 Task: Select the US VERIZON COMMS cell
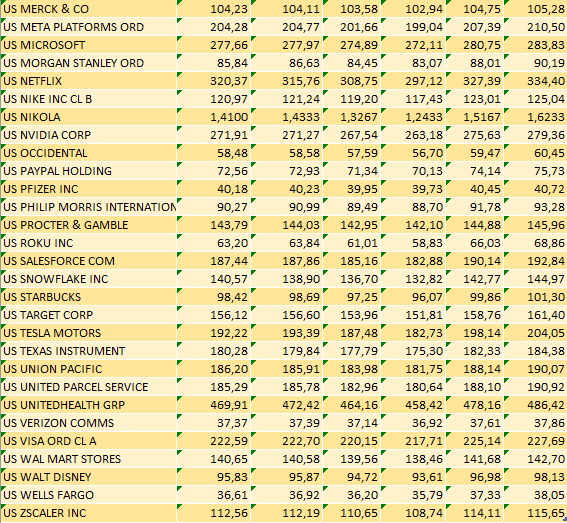coord(89,423)
